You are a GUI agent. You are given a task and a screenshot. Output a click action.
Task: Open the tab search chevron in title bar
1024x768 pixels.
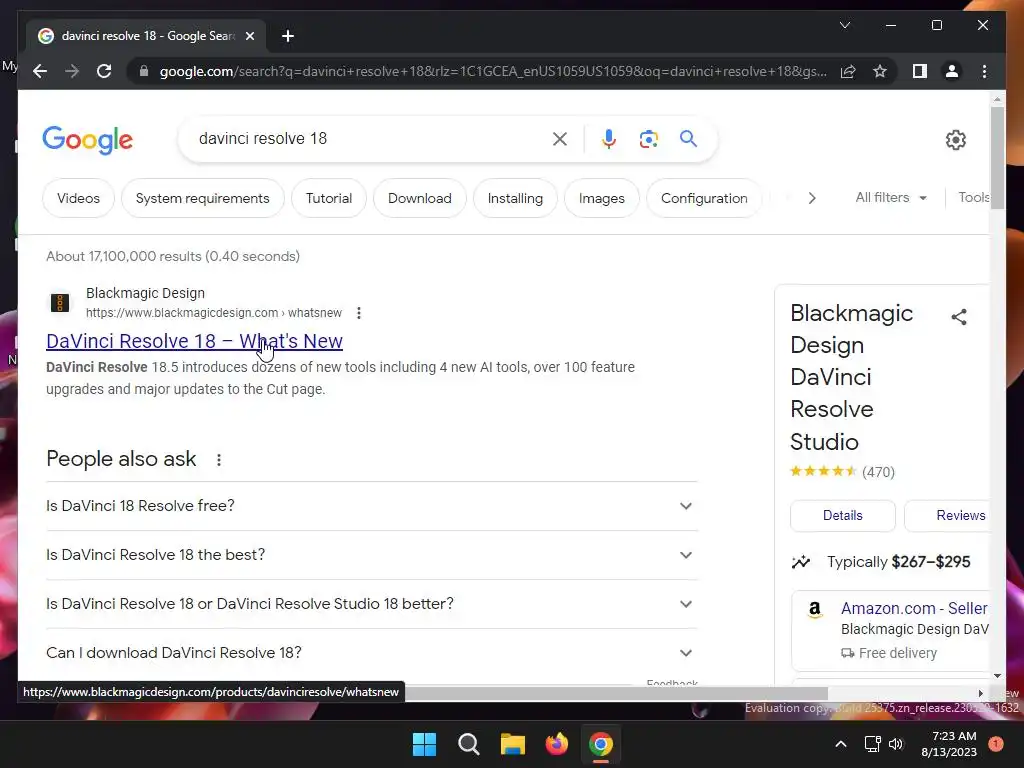[x=844, y=25]
